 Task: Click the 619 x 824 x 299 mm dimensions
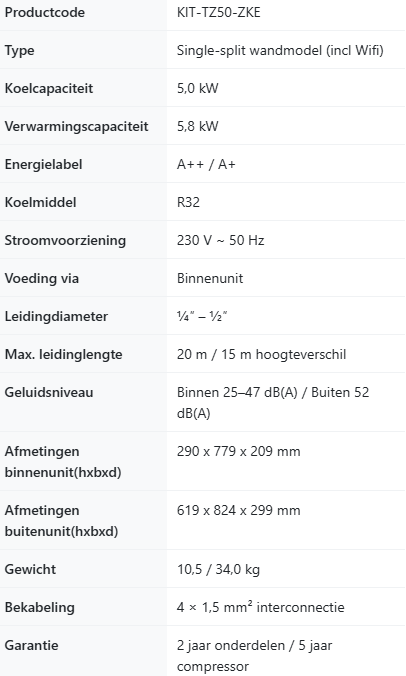click(x=238, y=510)
